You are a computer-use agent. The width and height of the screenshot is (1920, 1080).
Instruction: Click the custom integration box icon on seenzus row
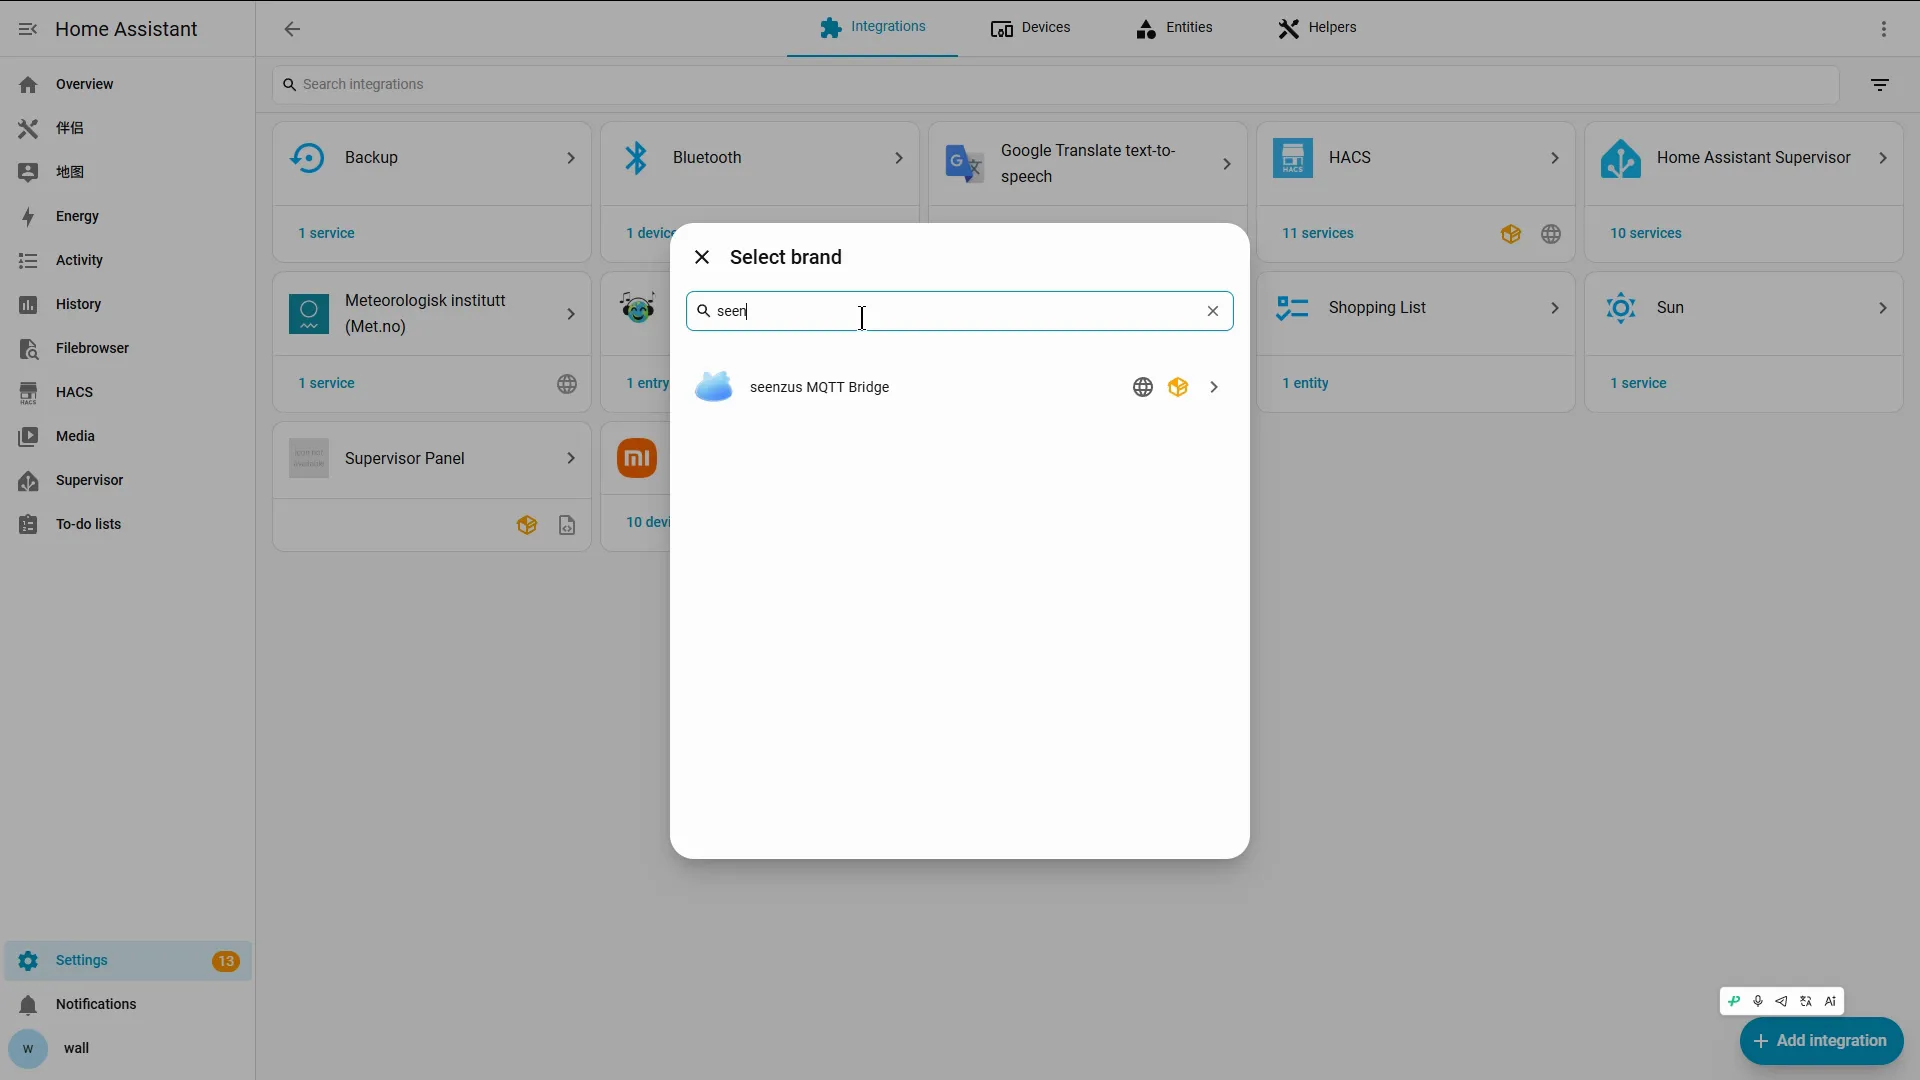(x=1178, y=387)
